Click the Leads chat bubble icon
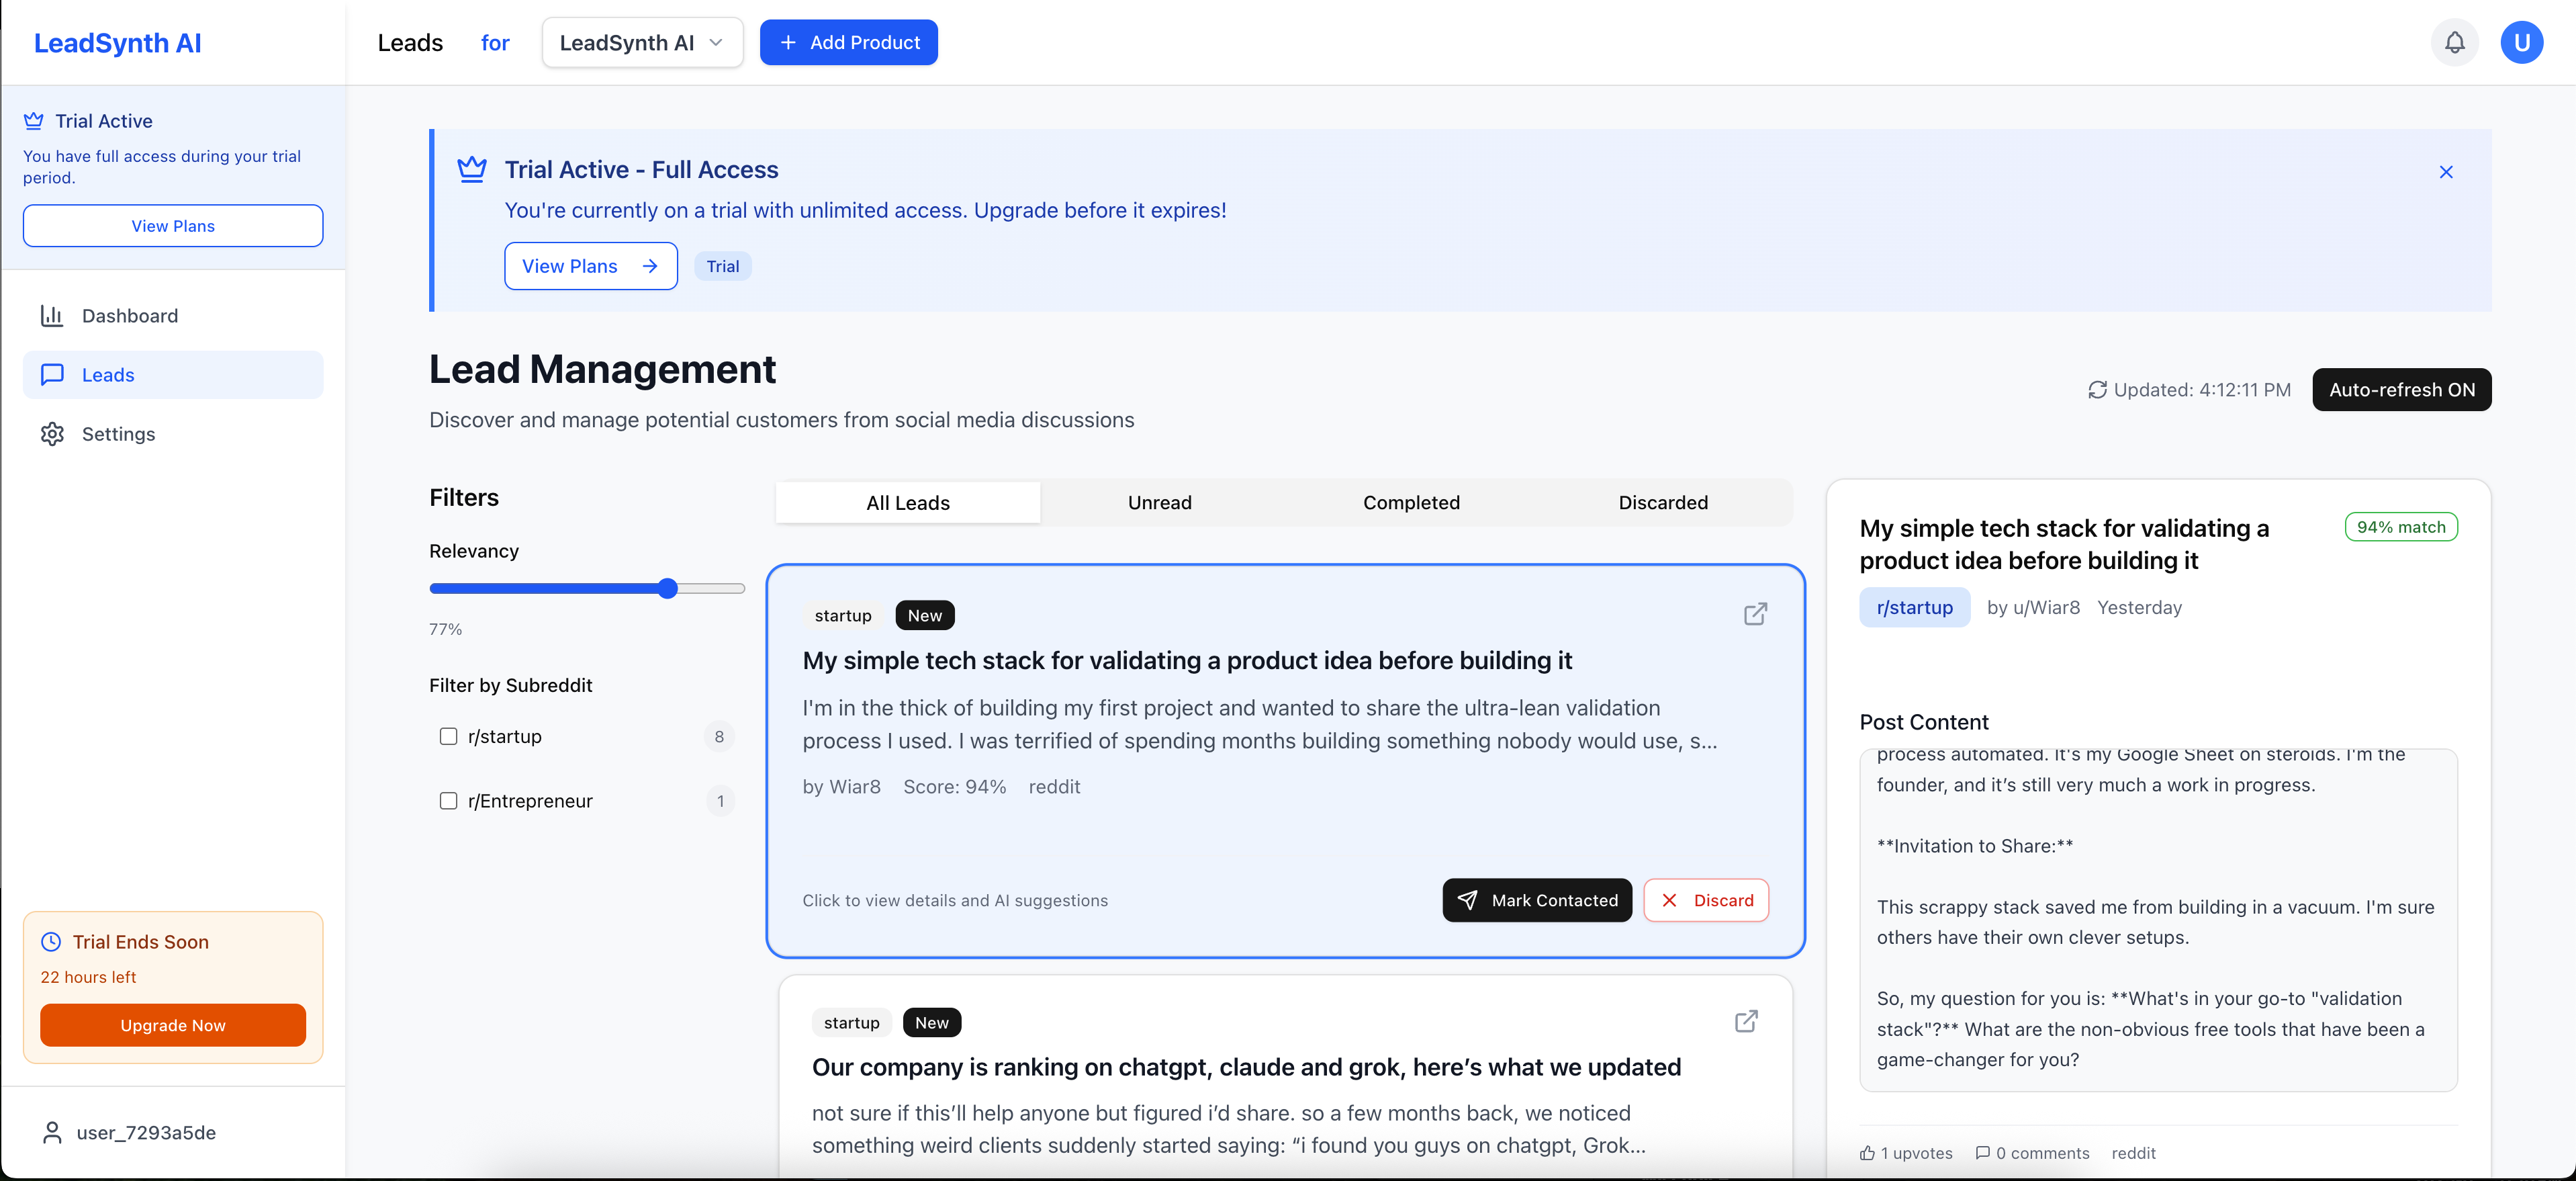The width and height of the screenshot is (2576, 1181). [x=52, y=375]
